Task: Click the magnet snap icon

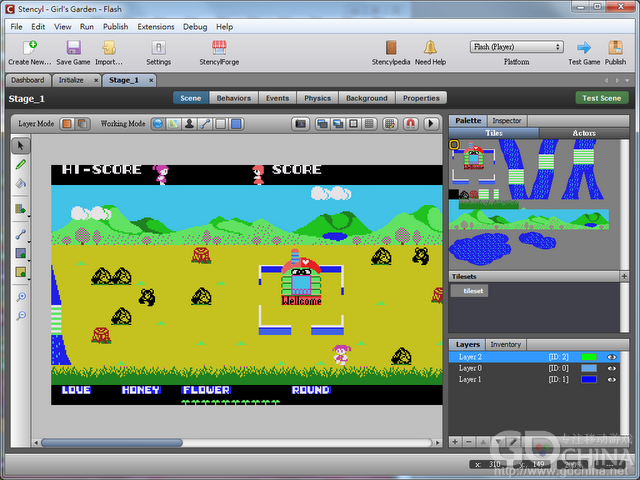Action: [411, 124]
